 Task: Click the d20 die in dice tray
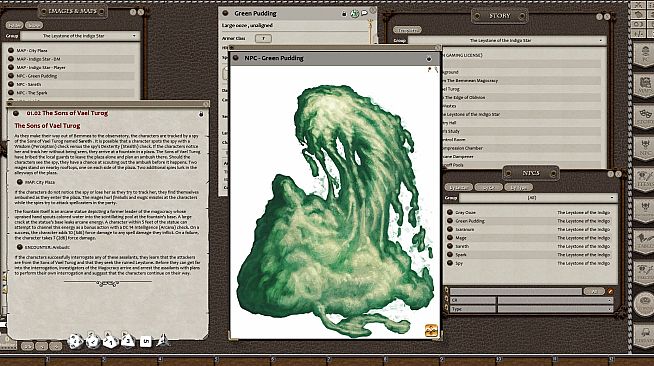75,341
